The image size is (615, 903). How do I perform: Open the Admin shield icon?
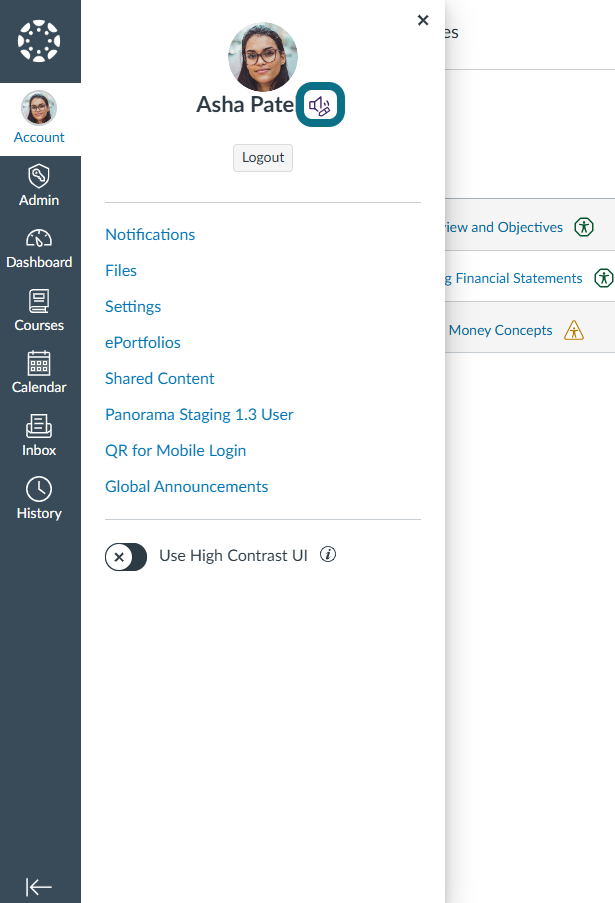39,176
